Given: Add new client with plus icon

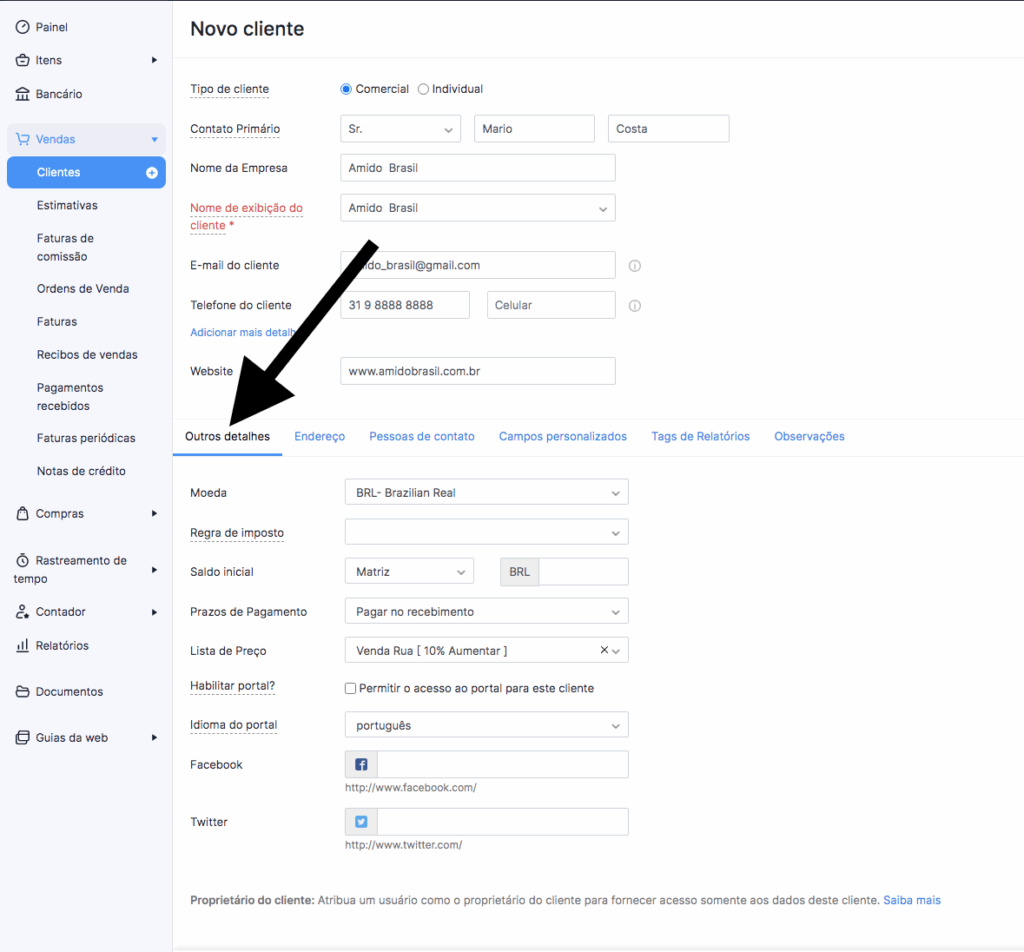Looking at the screenshot, I should (x=152, y=172).
